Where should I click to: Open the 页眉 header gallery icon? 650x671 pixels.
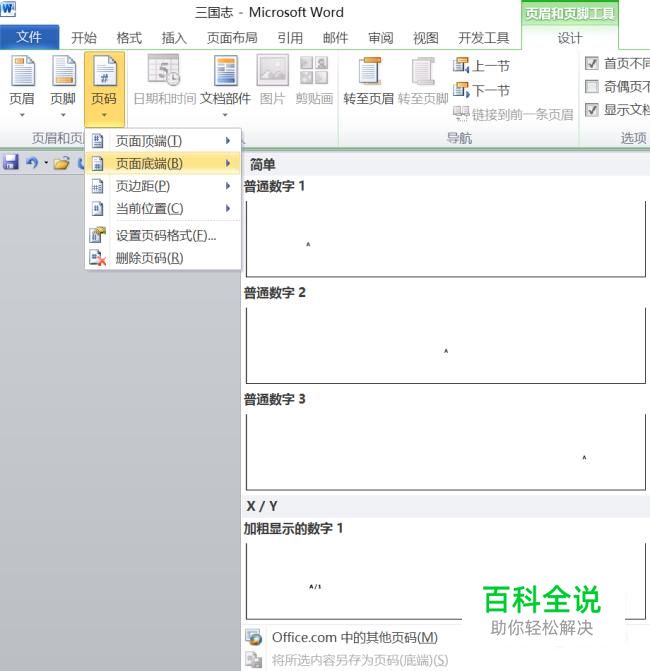[x=22, y=71]
